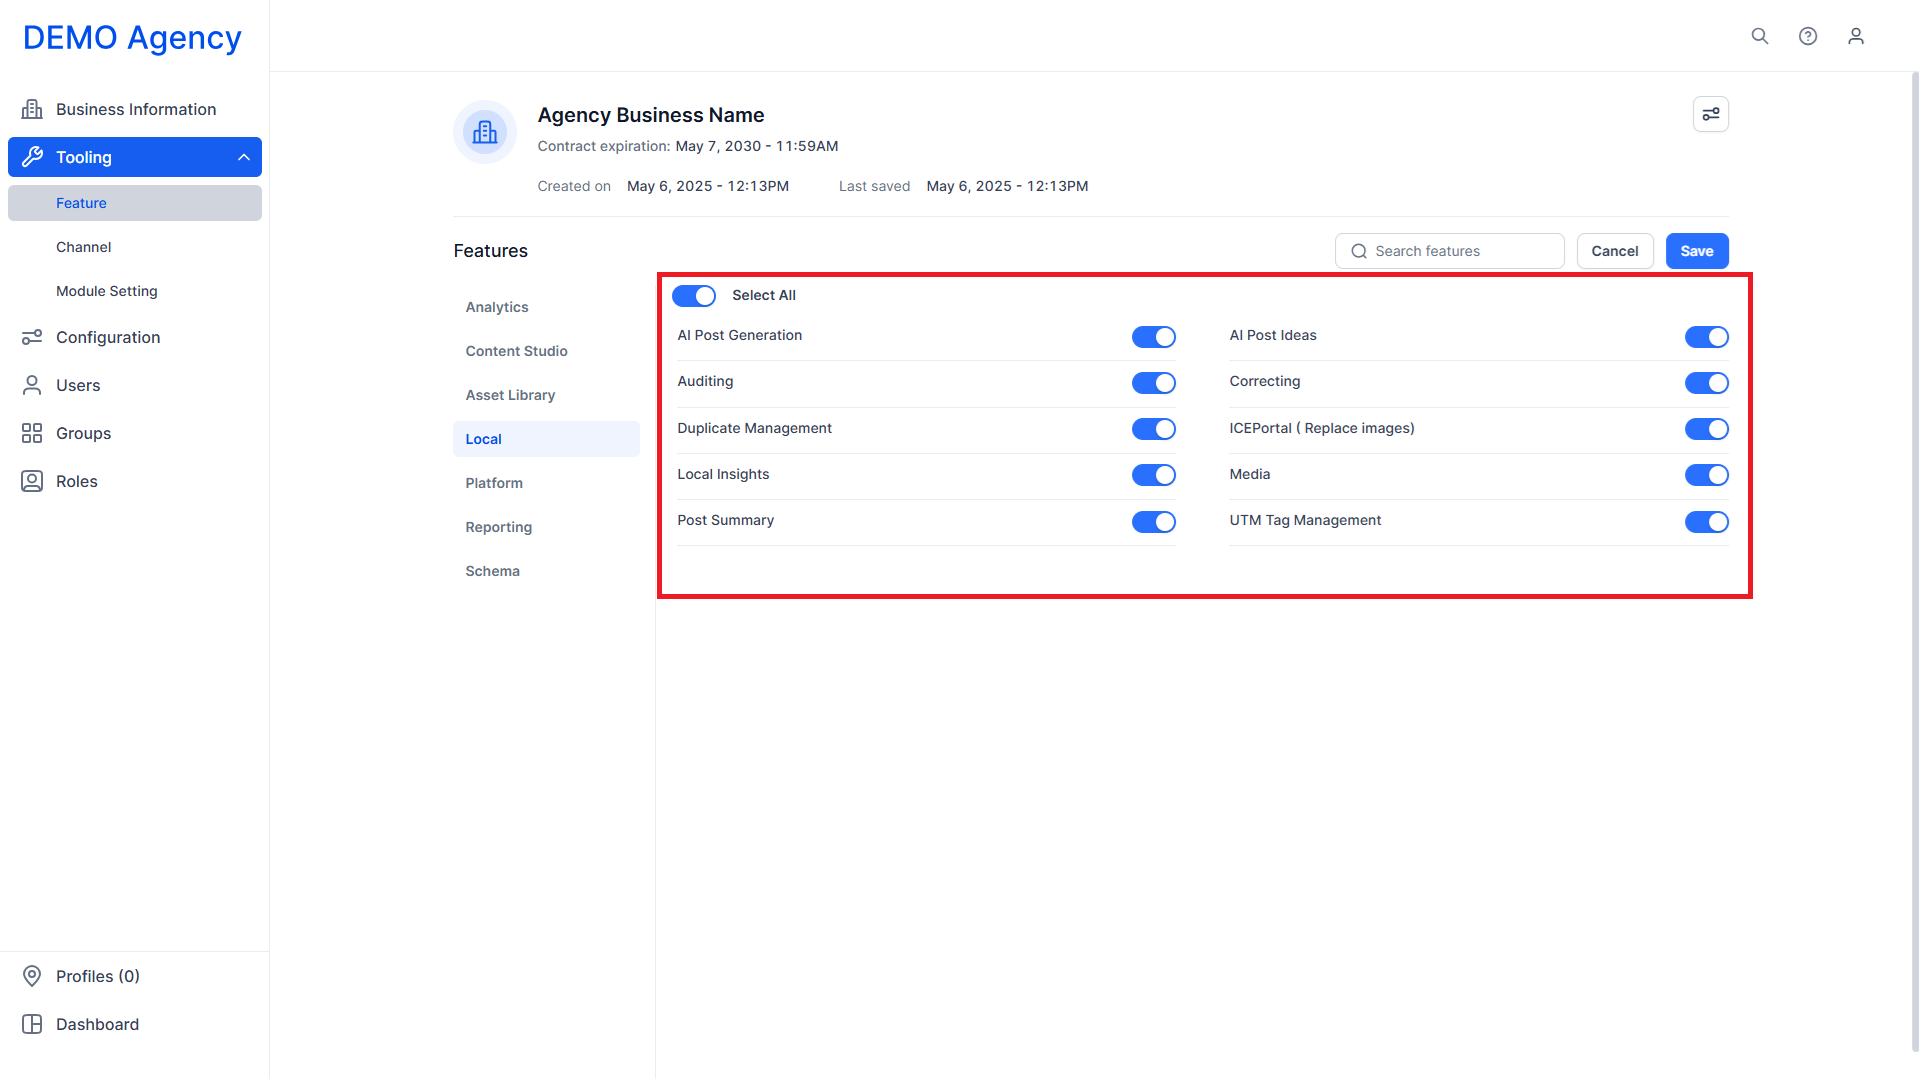Collapse the Tooling menu chevron
This screenshot has height=1079, width=1919.
click(243, 157)
